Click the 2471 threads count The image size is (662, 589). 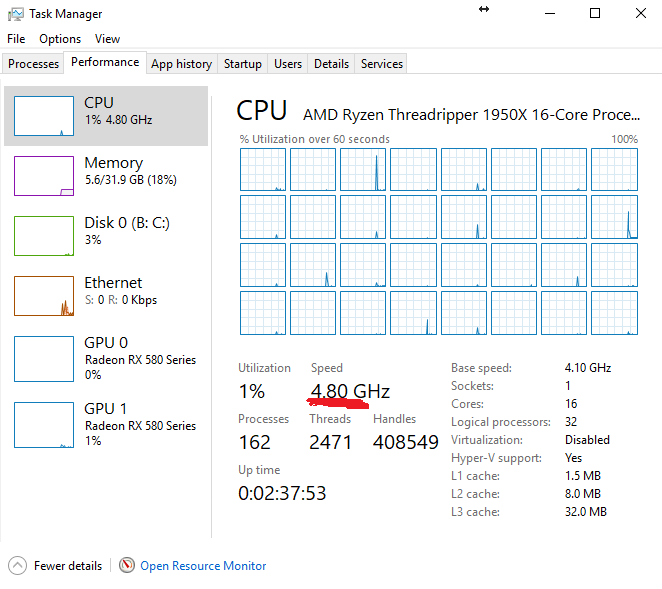[331, 442]
